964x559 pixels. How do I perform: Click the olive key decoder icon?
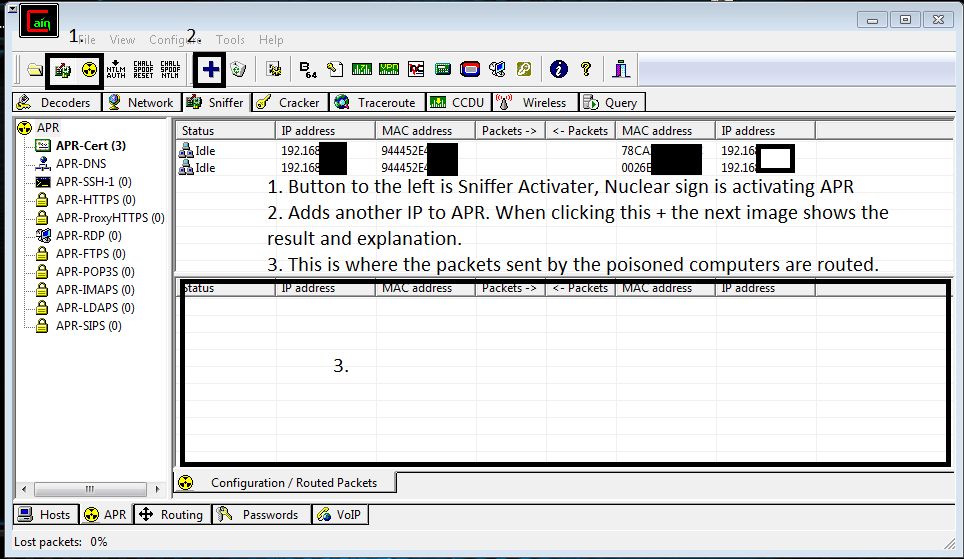[x=524, y=69]
